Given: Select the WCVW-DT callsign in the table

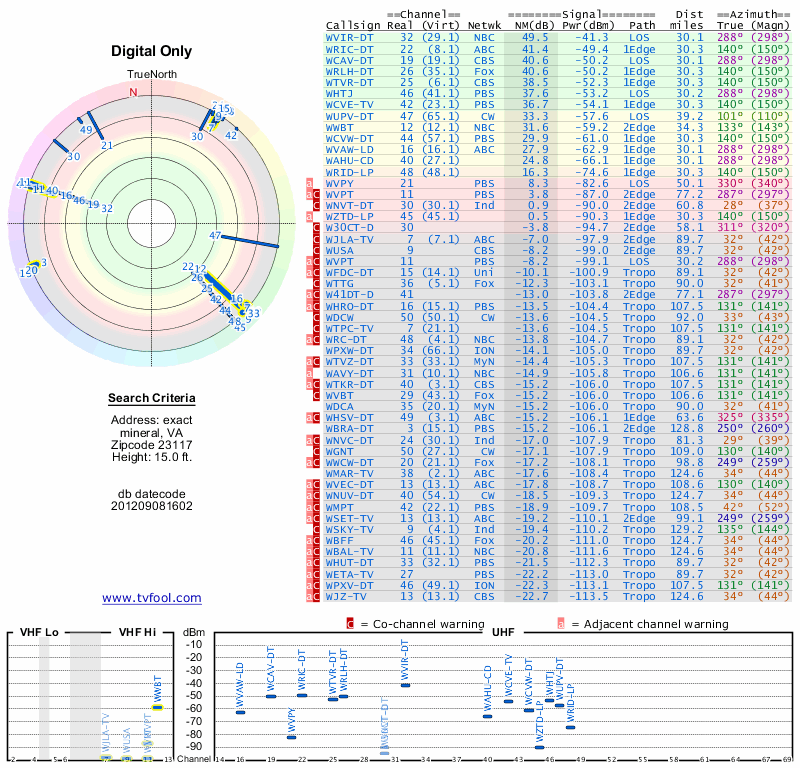Looking at the screenshot, I should (x=349, y=139).
